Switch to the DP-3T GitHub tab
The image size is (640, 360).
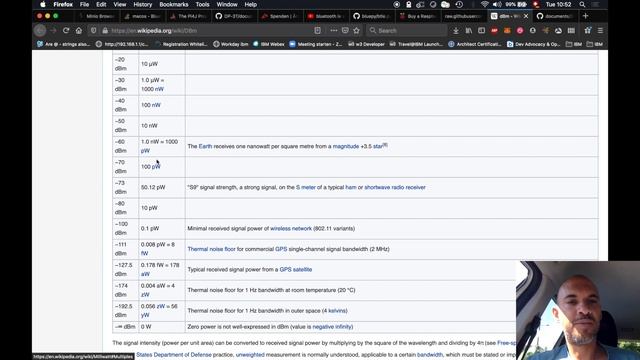tap(233, 16)
